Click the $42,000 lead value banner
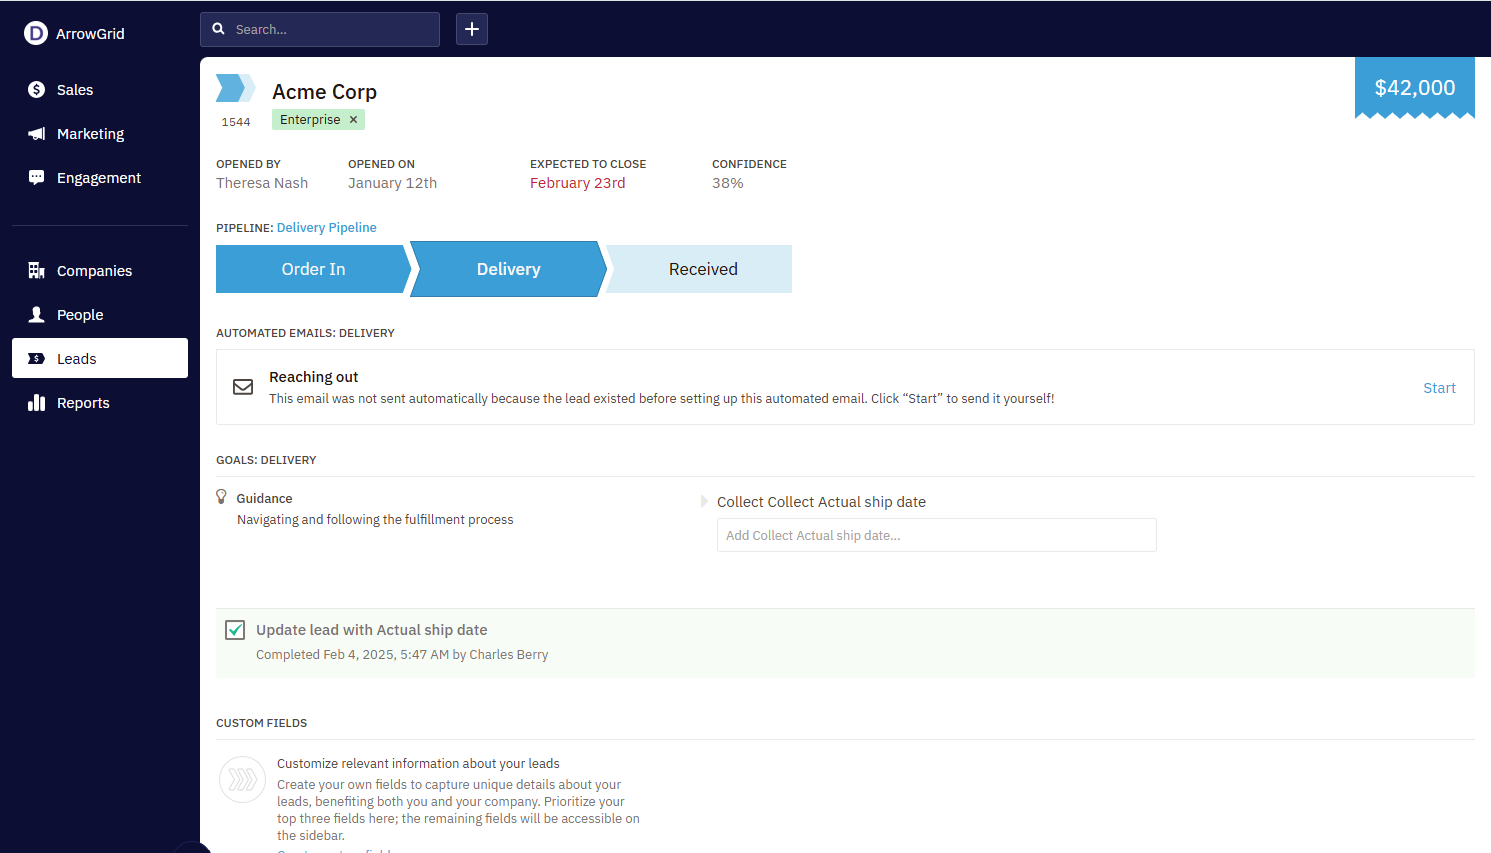1491x853 pixels. (x=1415, y=88)
